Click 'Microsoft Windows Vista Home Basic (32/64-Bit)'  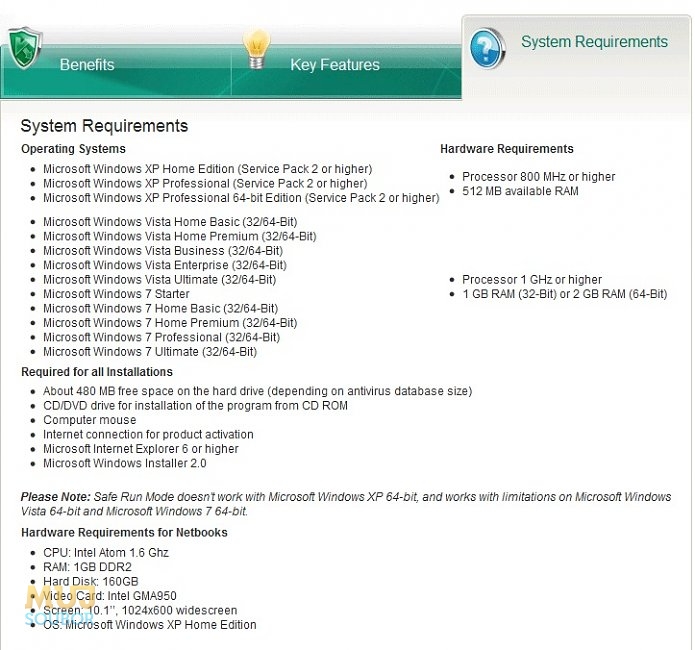point(170,222)
